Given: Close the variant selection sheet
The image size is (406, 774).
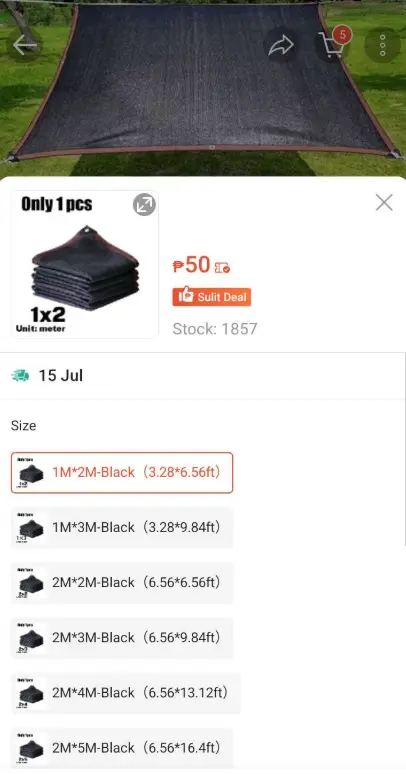Looking at the screenshot, I should pos(384,202).
